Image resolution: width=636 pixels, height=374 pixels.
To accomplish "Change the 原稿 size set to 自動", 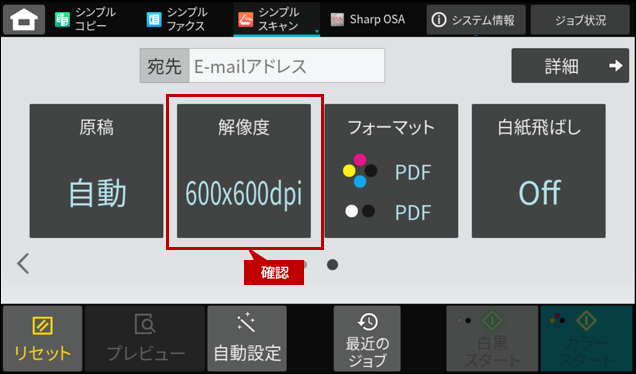I will [97, 171].
